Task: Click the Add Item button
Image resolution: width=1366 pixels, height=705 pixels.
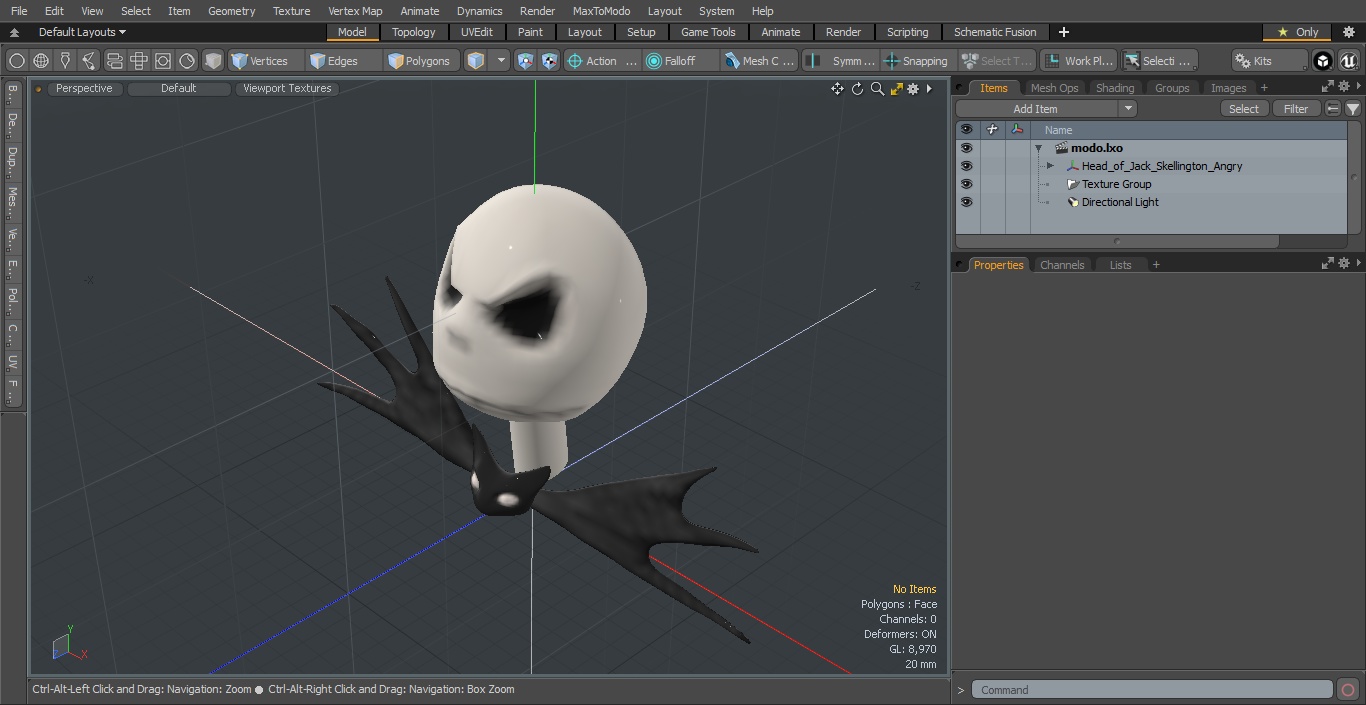Action: (x=1036, y=109)
